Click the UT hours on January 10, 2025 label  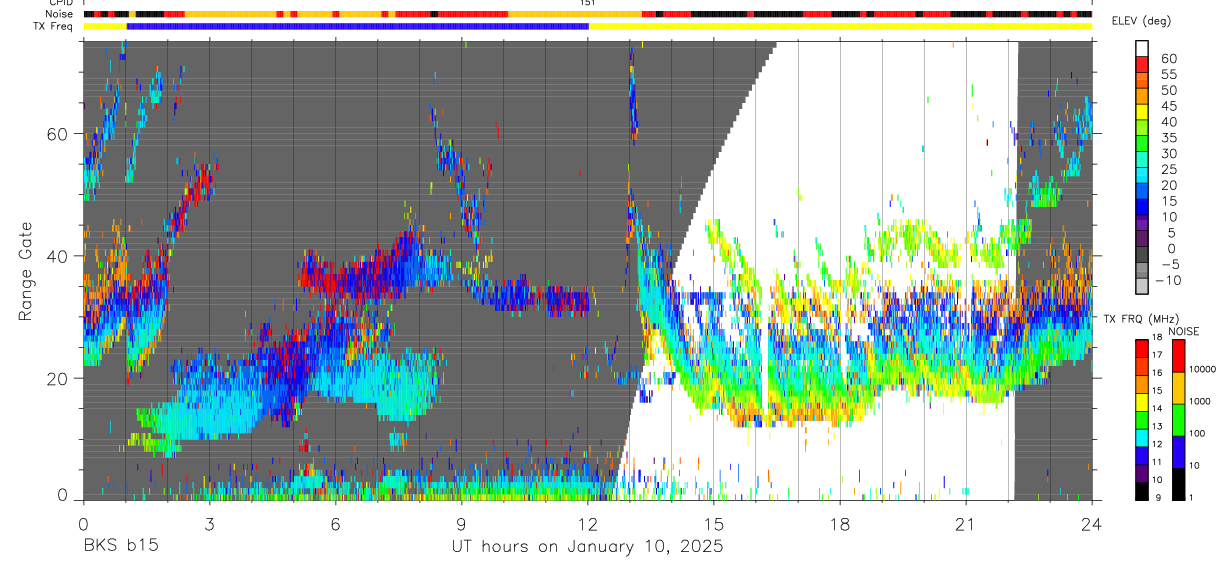pos(587,547)
